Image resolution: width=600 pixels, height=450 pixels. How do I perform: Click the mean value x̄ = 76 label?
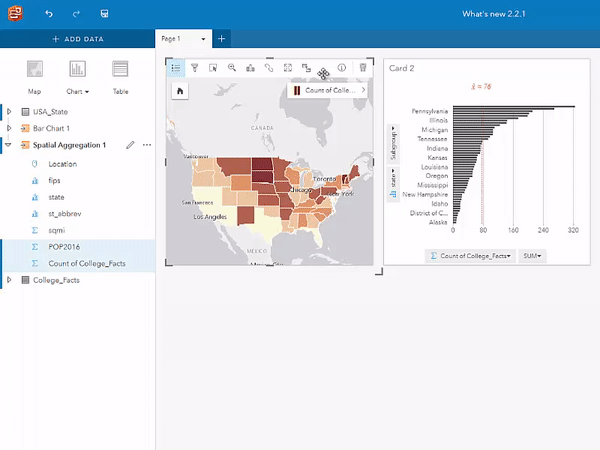point(481,86)
